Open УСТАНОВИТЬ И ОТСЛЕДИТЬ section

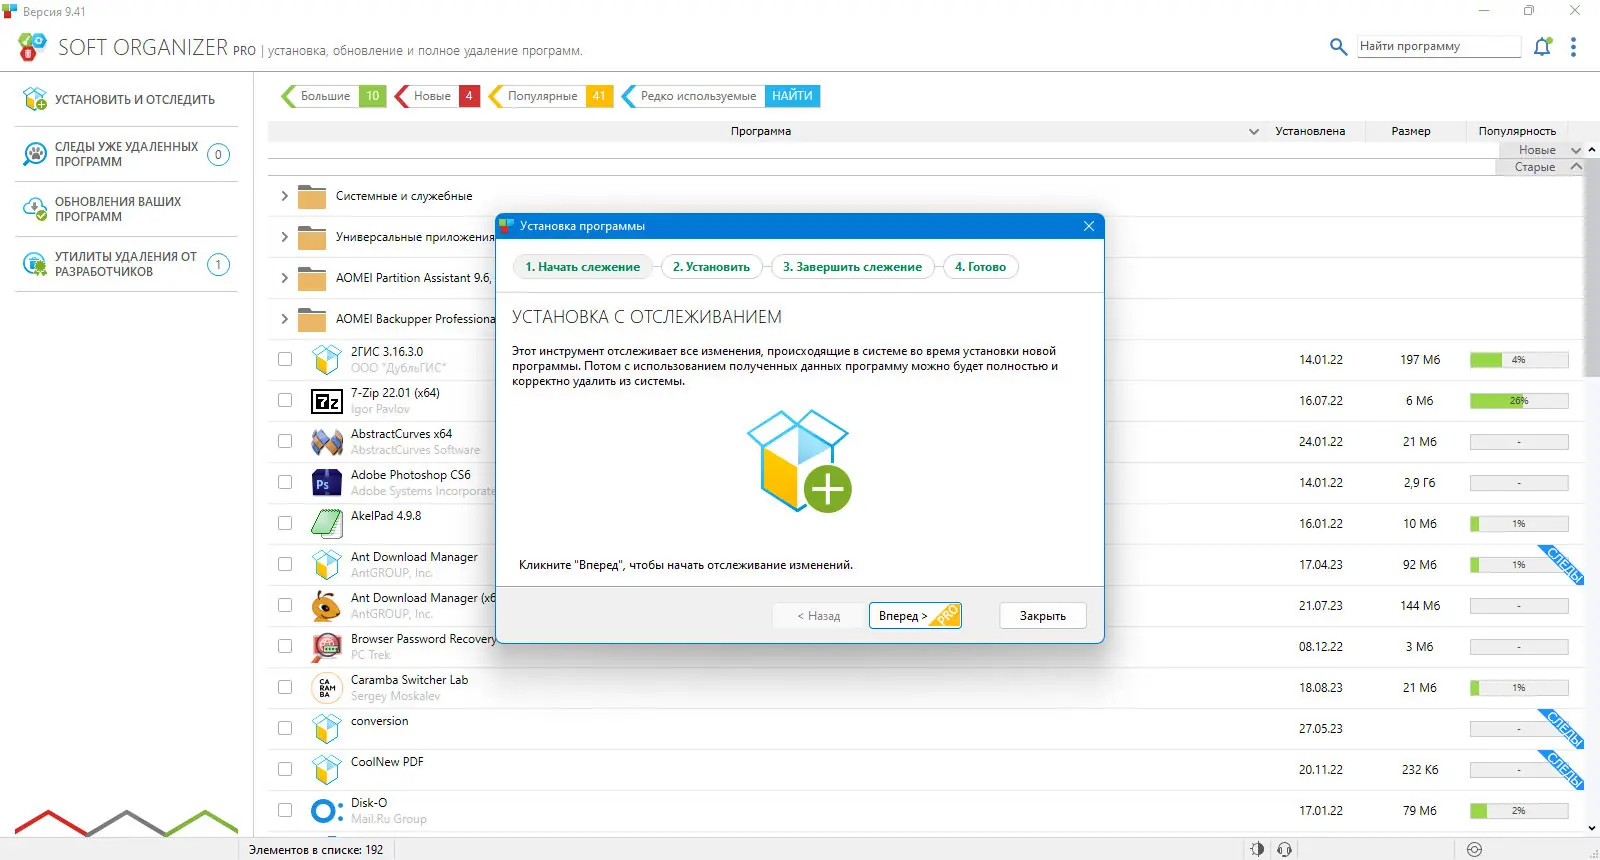click(126, 99)
